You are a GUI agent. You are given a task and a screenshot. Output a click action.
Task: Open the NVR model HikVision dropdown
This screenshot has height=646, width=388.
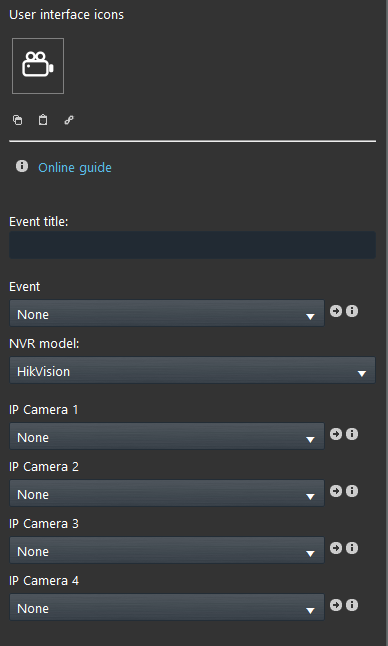coord(192,370)
